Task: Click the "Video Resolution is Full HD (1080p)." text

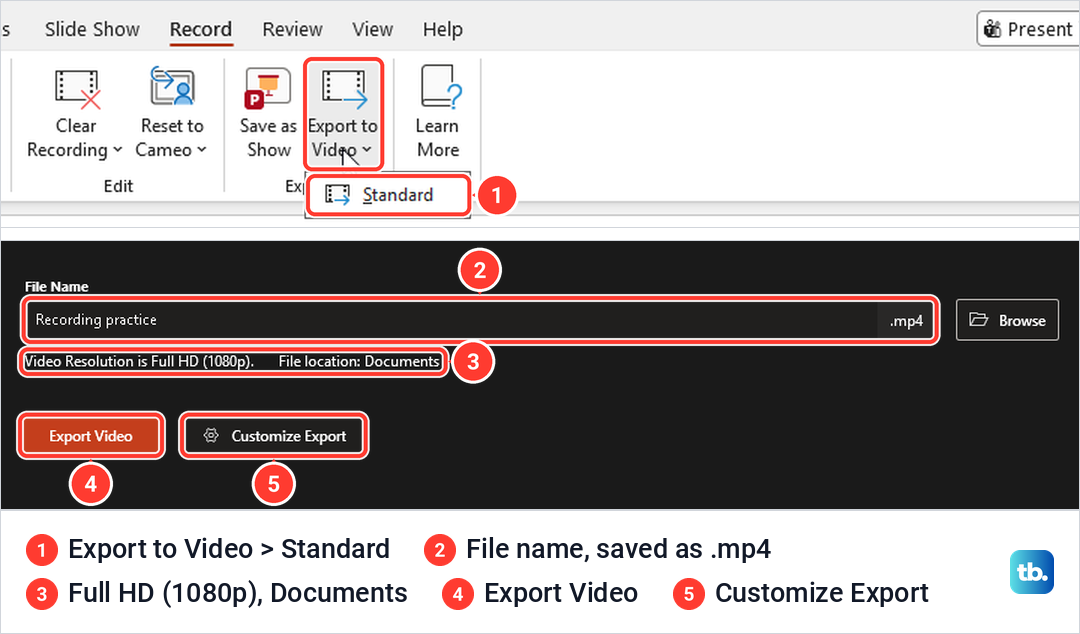Action: (x=139, y=361)
